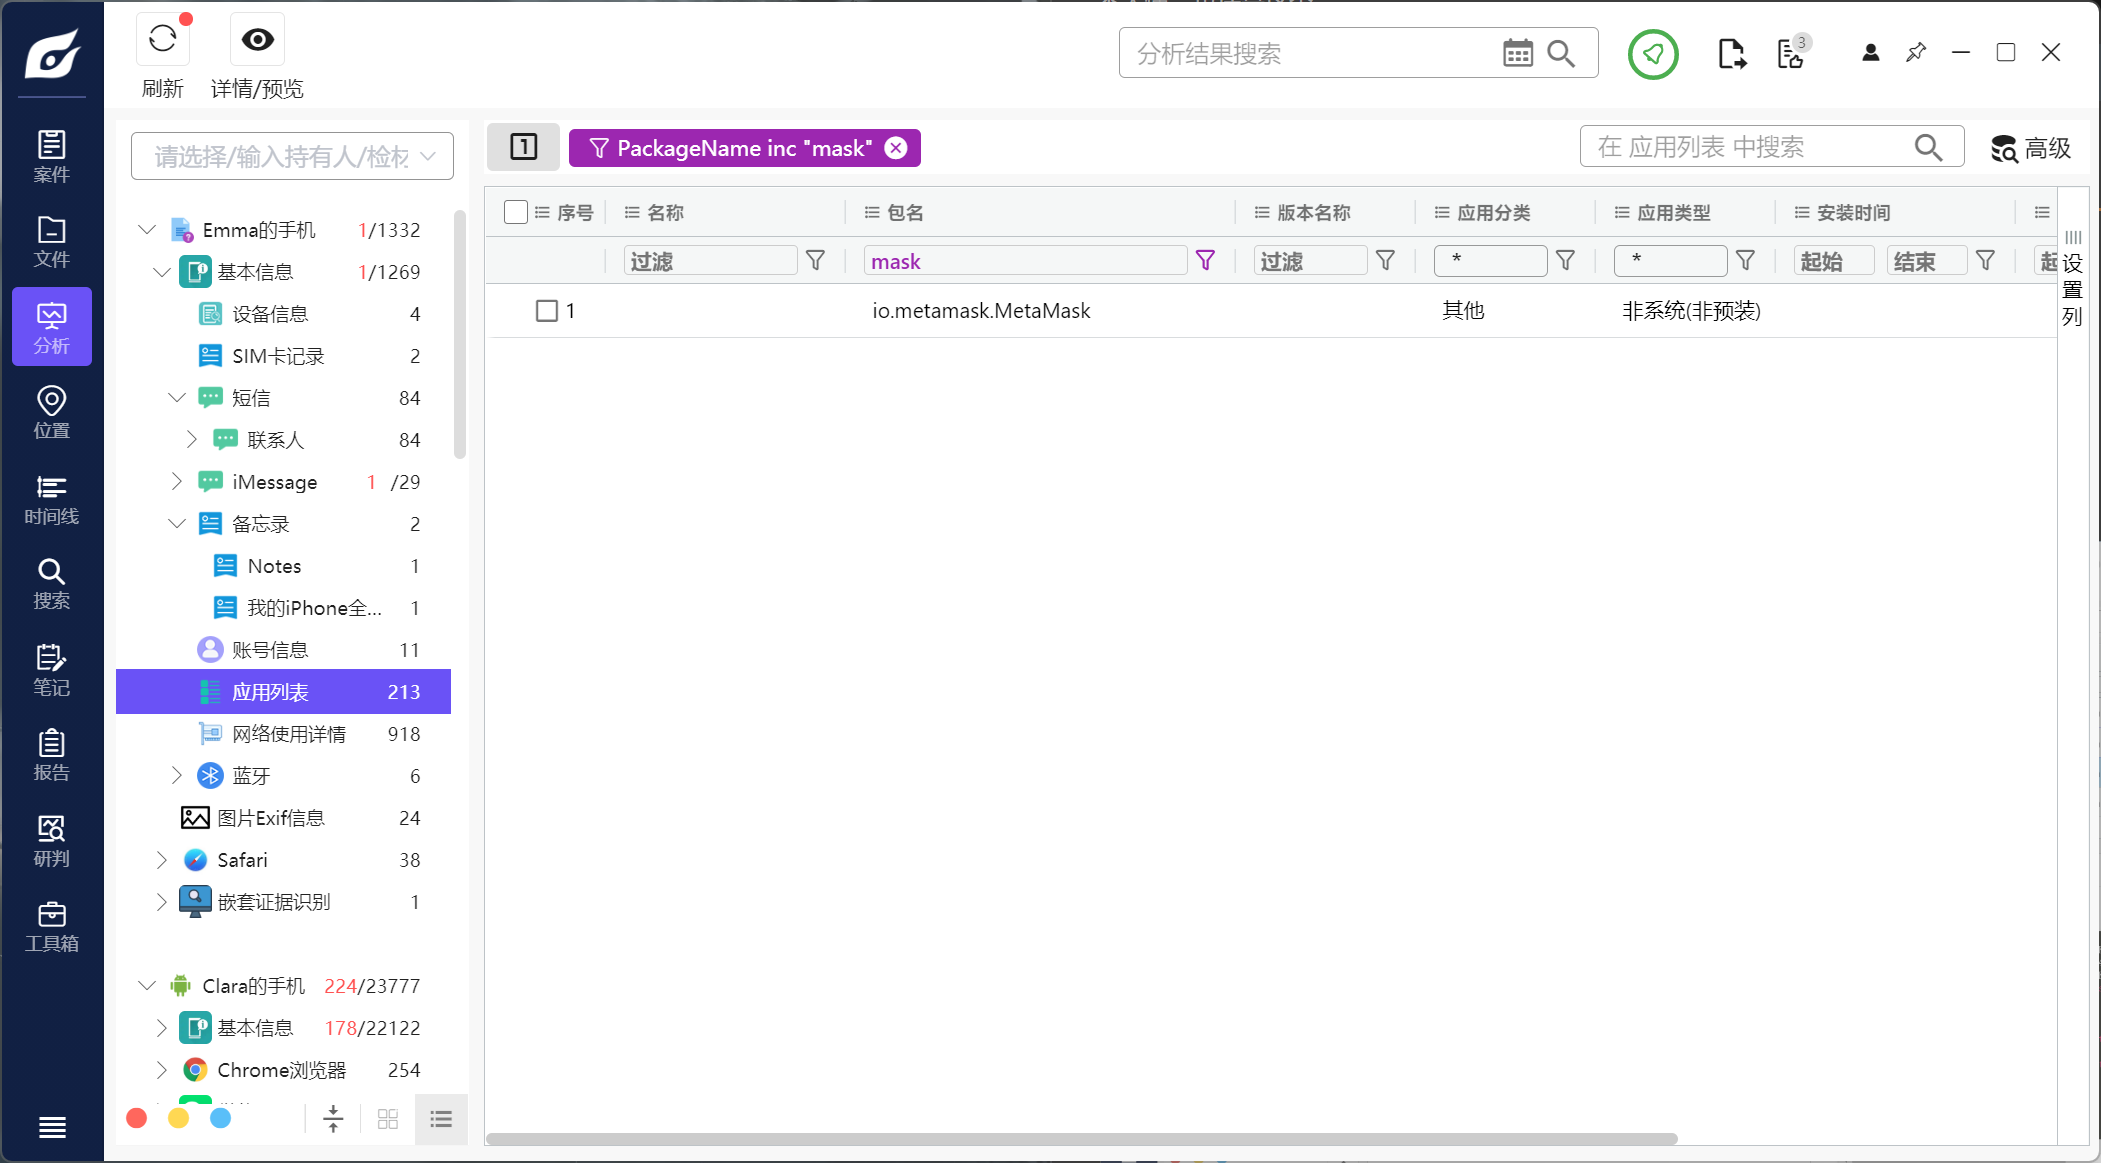Open the 位置 location sidebar icon
Image resolution: width=2101 pixels, height=1163 pixels.
pos(51,412)
